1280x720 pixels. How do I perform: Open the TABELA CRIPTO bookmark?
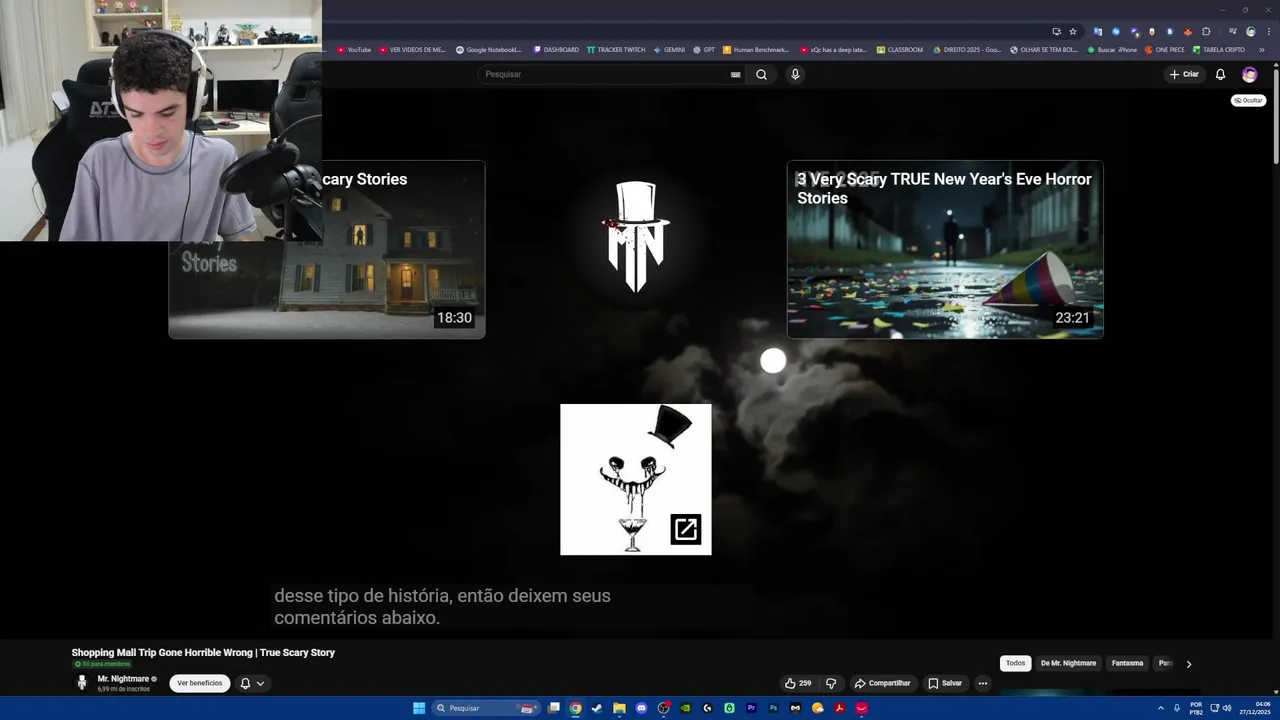click(1219, 49)
